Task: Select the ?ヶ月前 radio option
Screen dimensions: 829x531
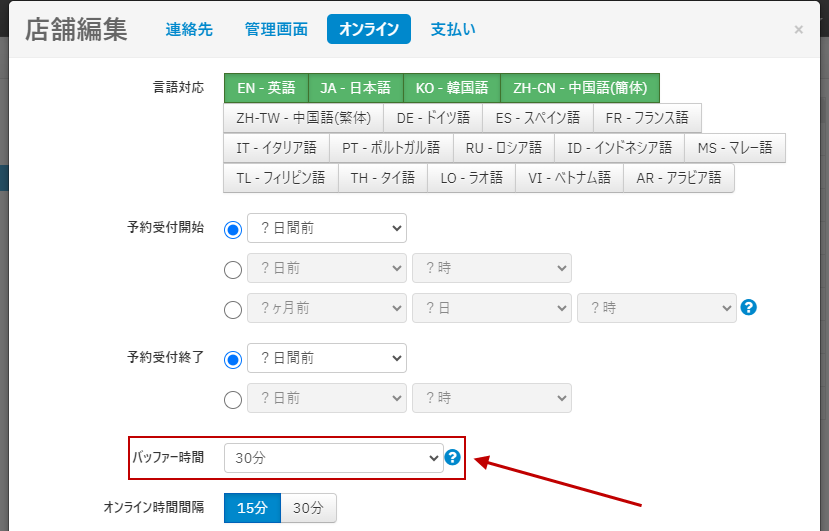Action: (233, 309)
